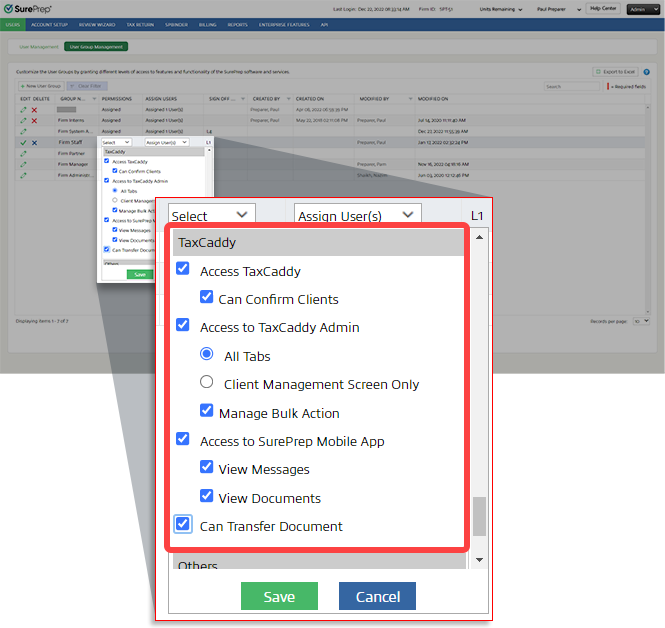Screen dimensions: 665x628
Task: Click the edit pencil for Firm Interns
Action: coord(23,121)
